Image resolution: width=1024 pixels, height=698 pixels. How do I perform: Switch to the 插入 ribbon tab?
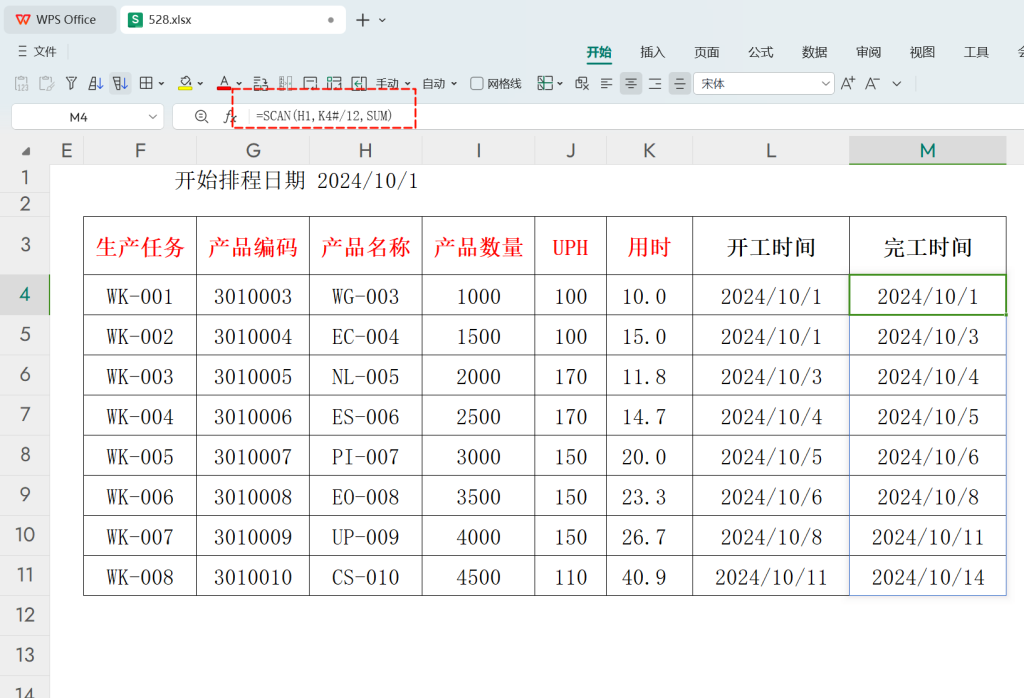[652, 52]
